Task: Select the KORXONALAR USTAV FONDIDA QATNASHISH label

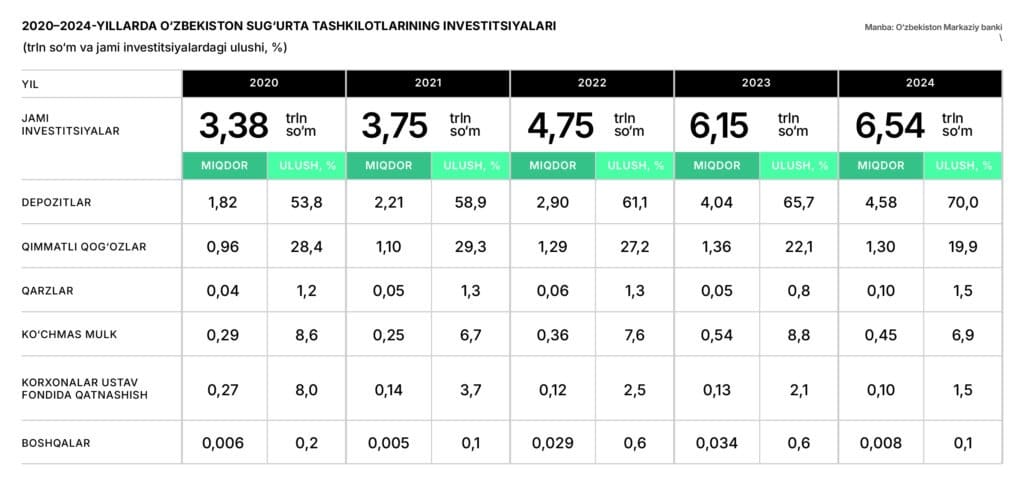Action: 86,389
